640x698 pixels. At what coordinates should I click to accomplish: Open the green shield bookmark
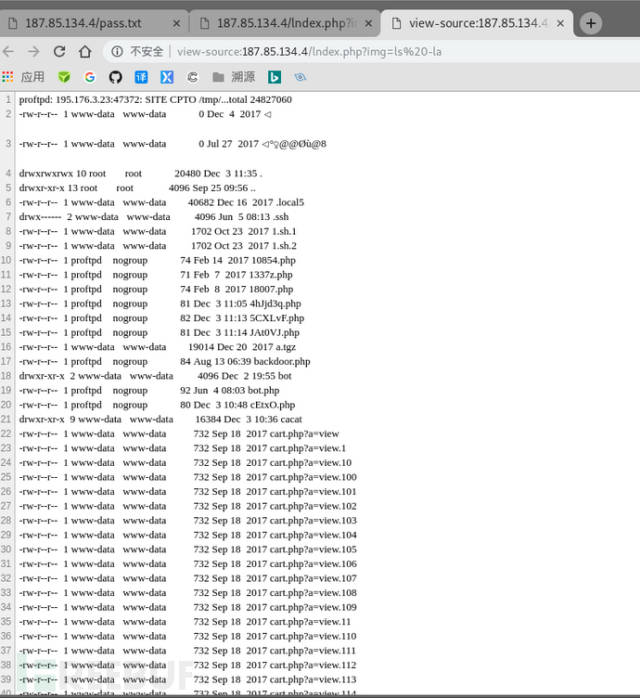[x=64, y=77]
